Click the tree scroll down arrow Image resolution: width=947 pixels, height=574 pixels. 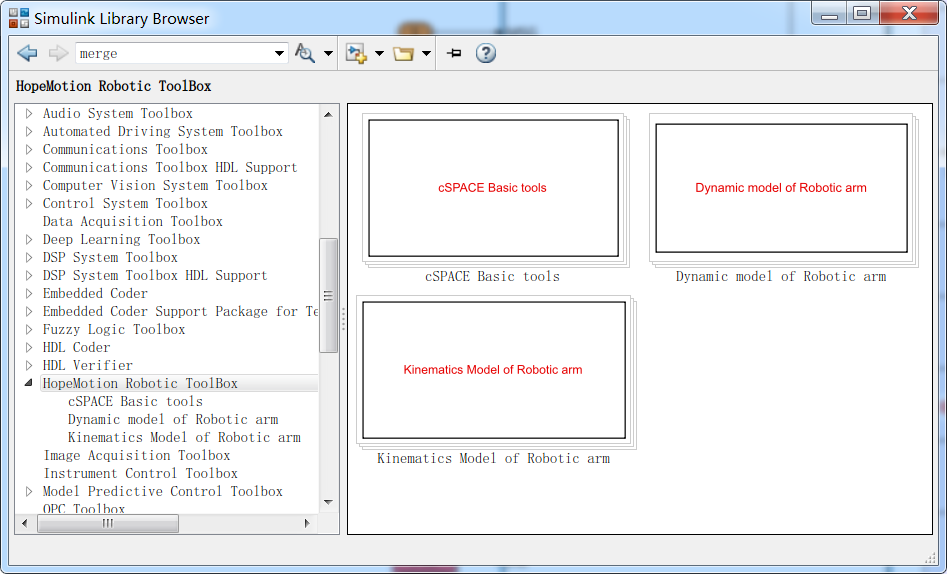coord(328,502)
